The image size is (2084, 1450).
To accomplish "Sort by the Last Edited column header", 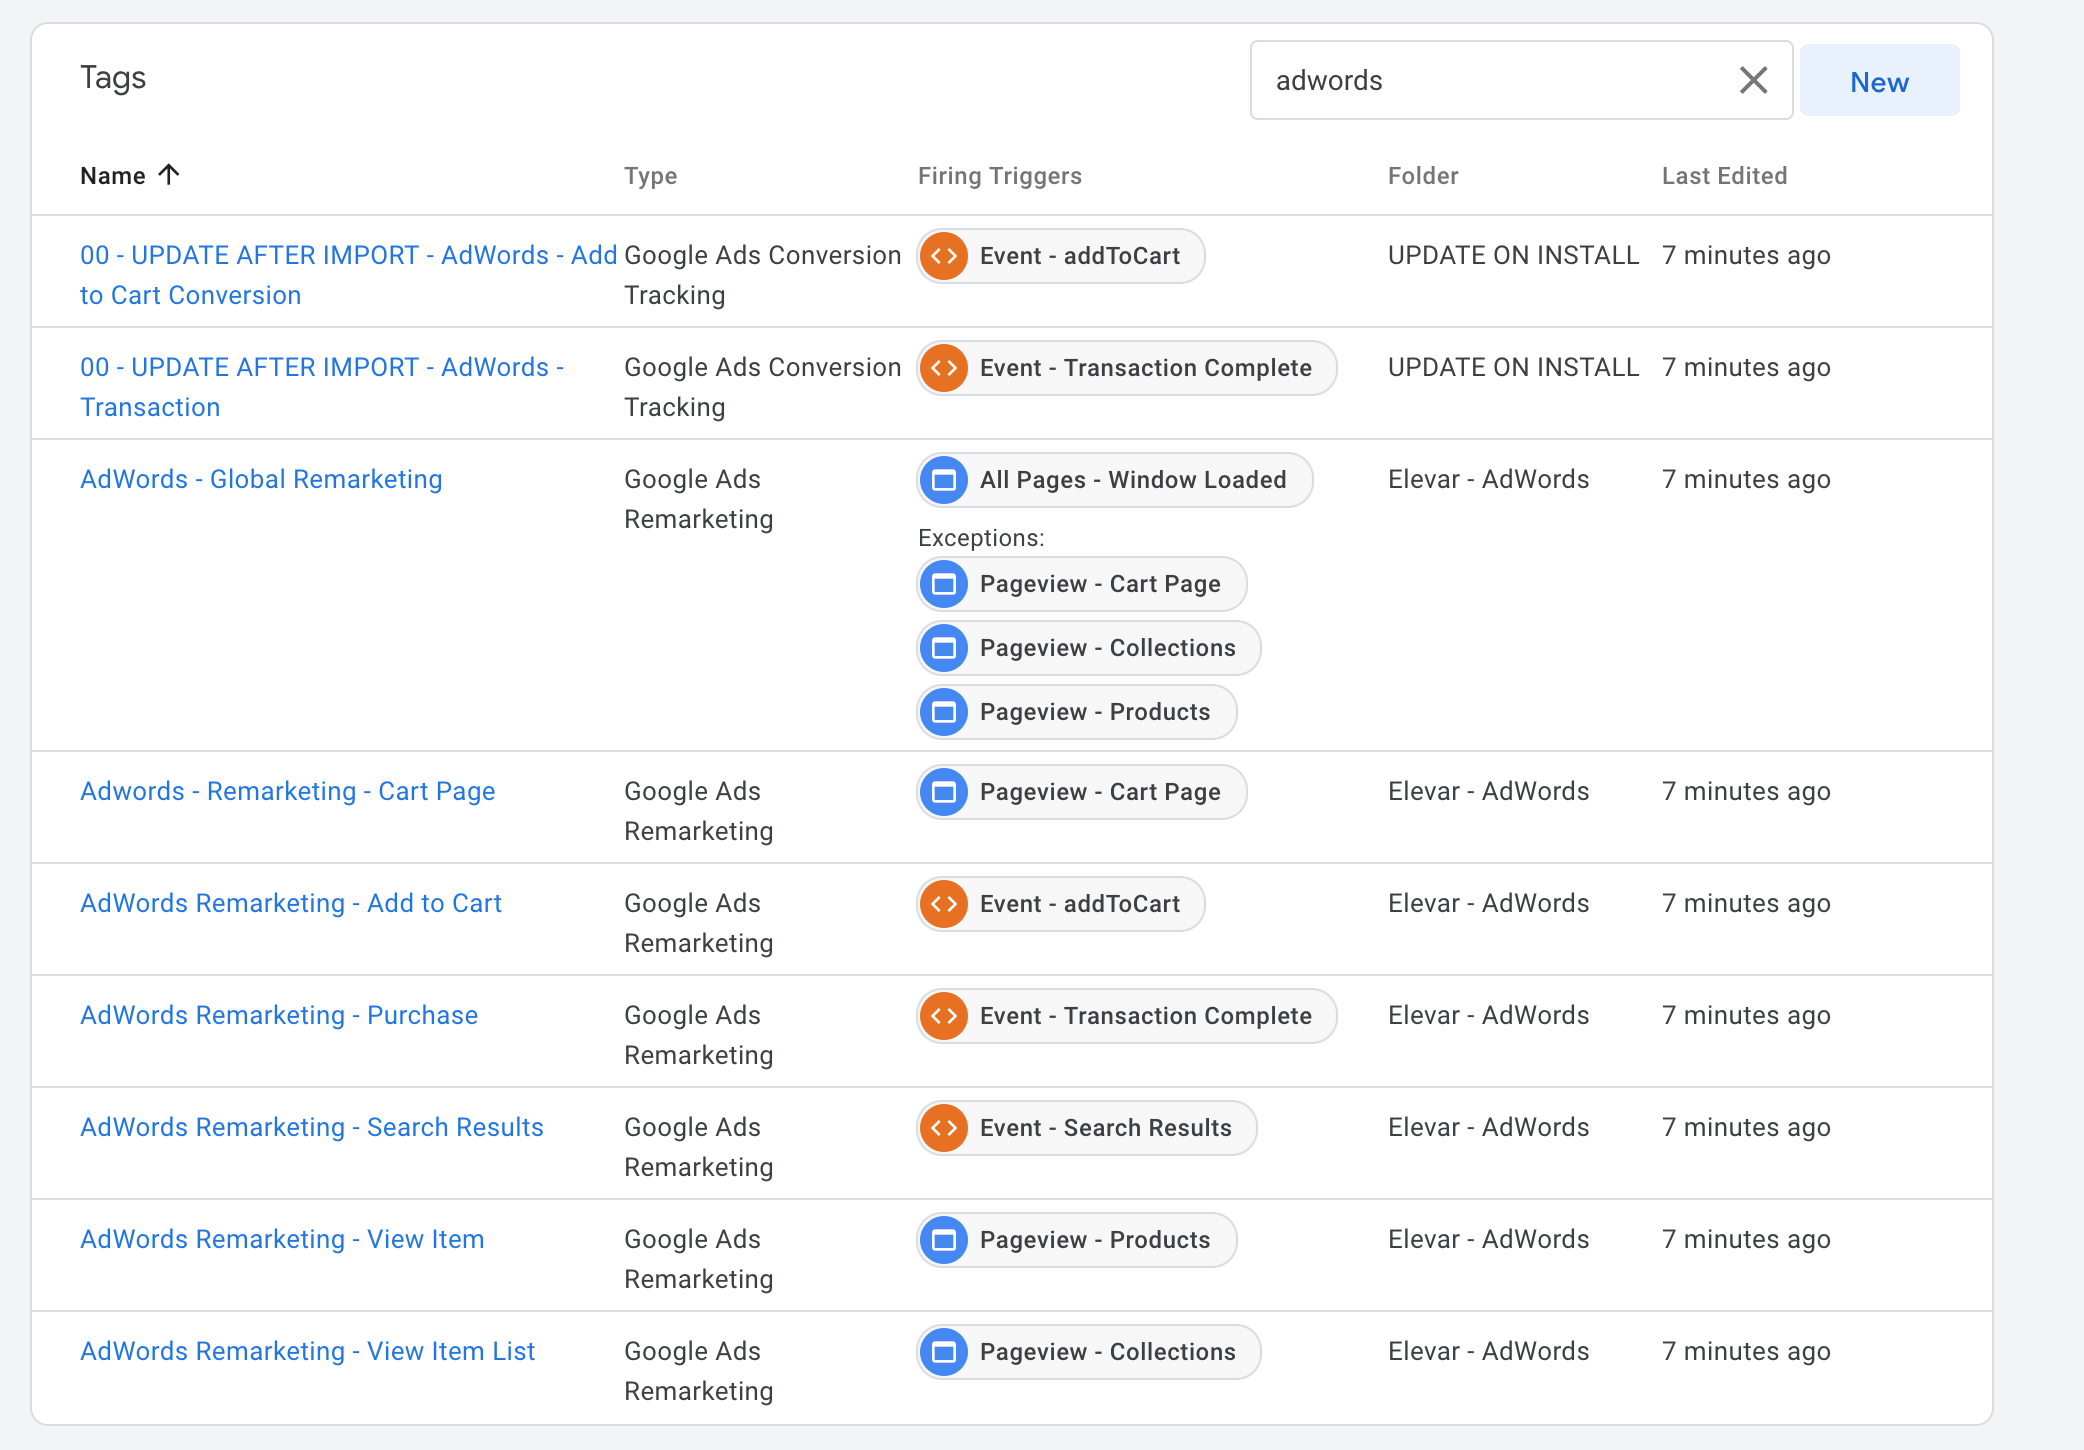I will (x=1724, y=176).
